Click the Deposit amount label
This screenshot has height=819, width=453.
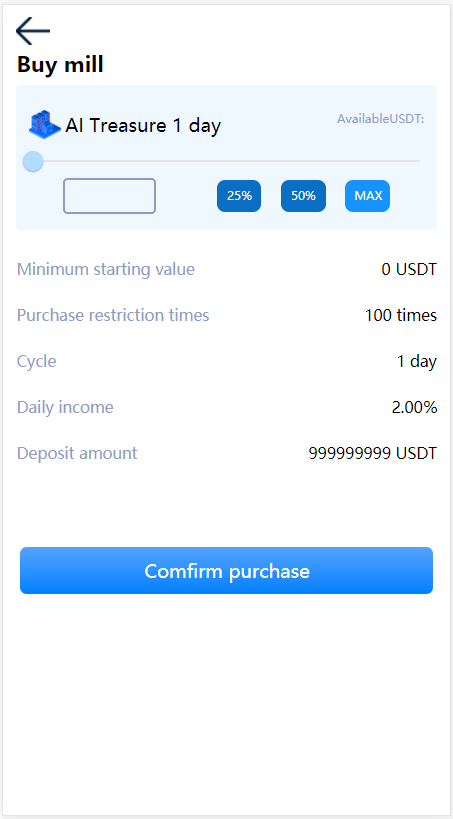(77, 453)
